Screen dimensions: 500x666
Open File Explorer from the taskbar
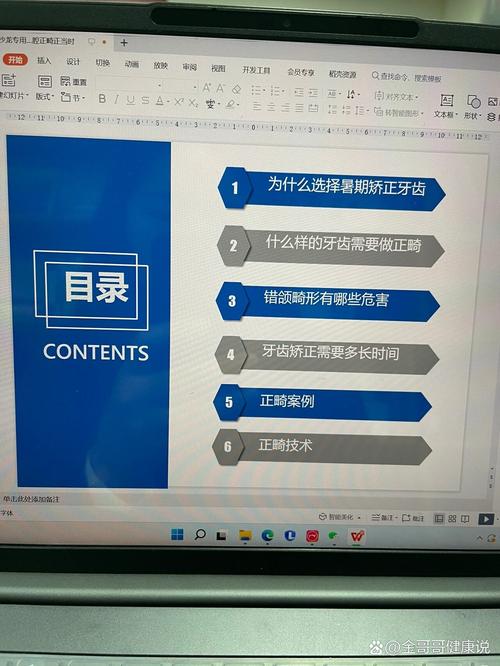(x=245, y=536)
